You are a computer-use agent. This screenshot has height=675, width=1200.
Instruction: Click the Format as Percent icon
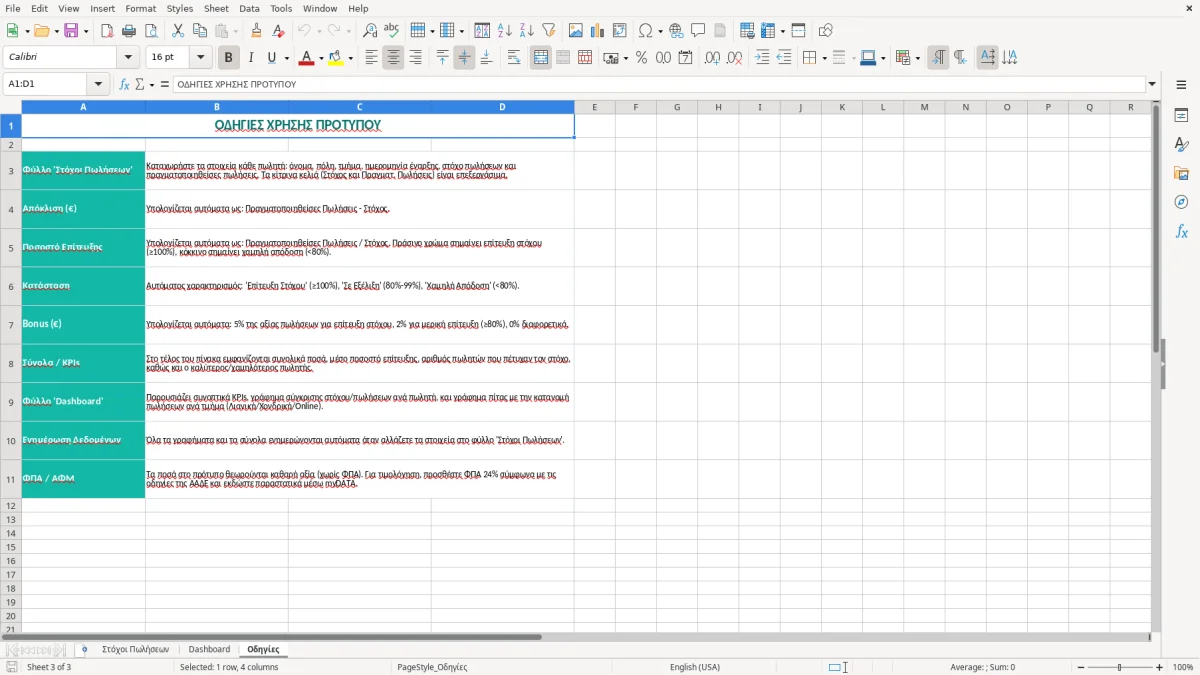641,58
